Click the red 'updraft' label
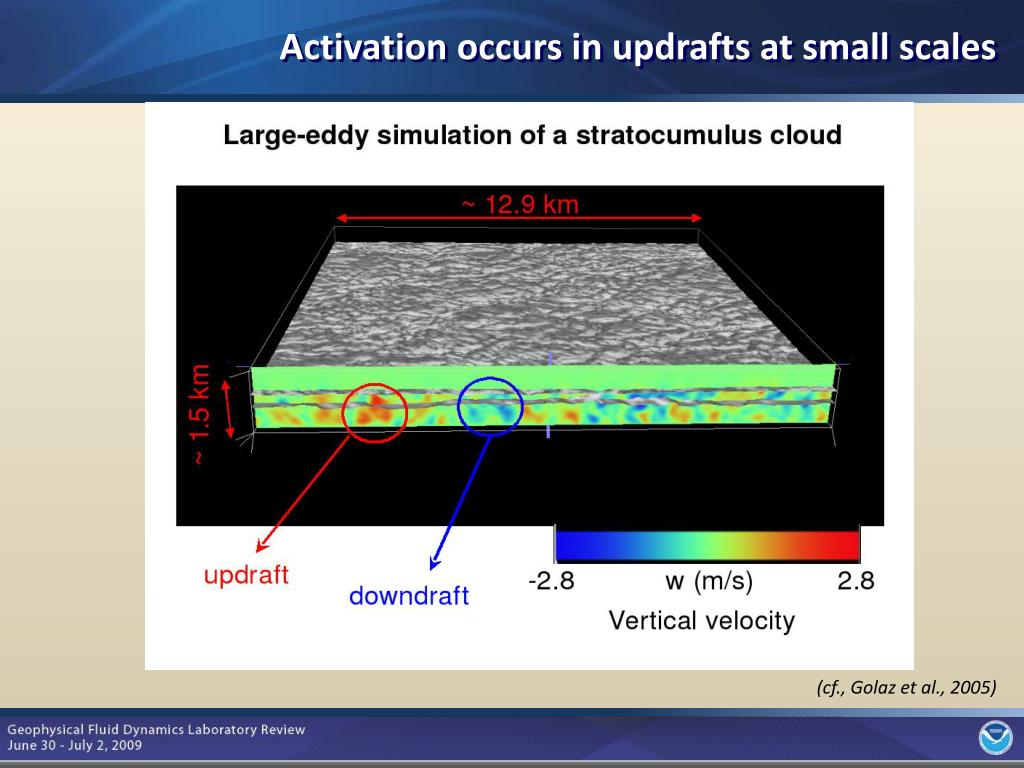This screenshot has width=1024, height=768. [246, 575]
